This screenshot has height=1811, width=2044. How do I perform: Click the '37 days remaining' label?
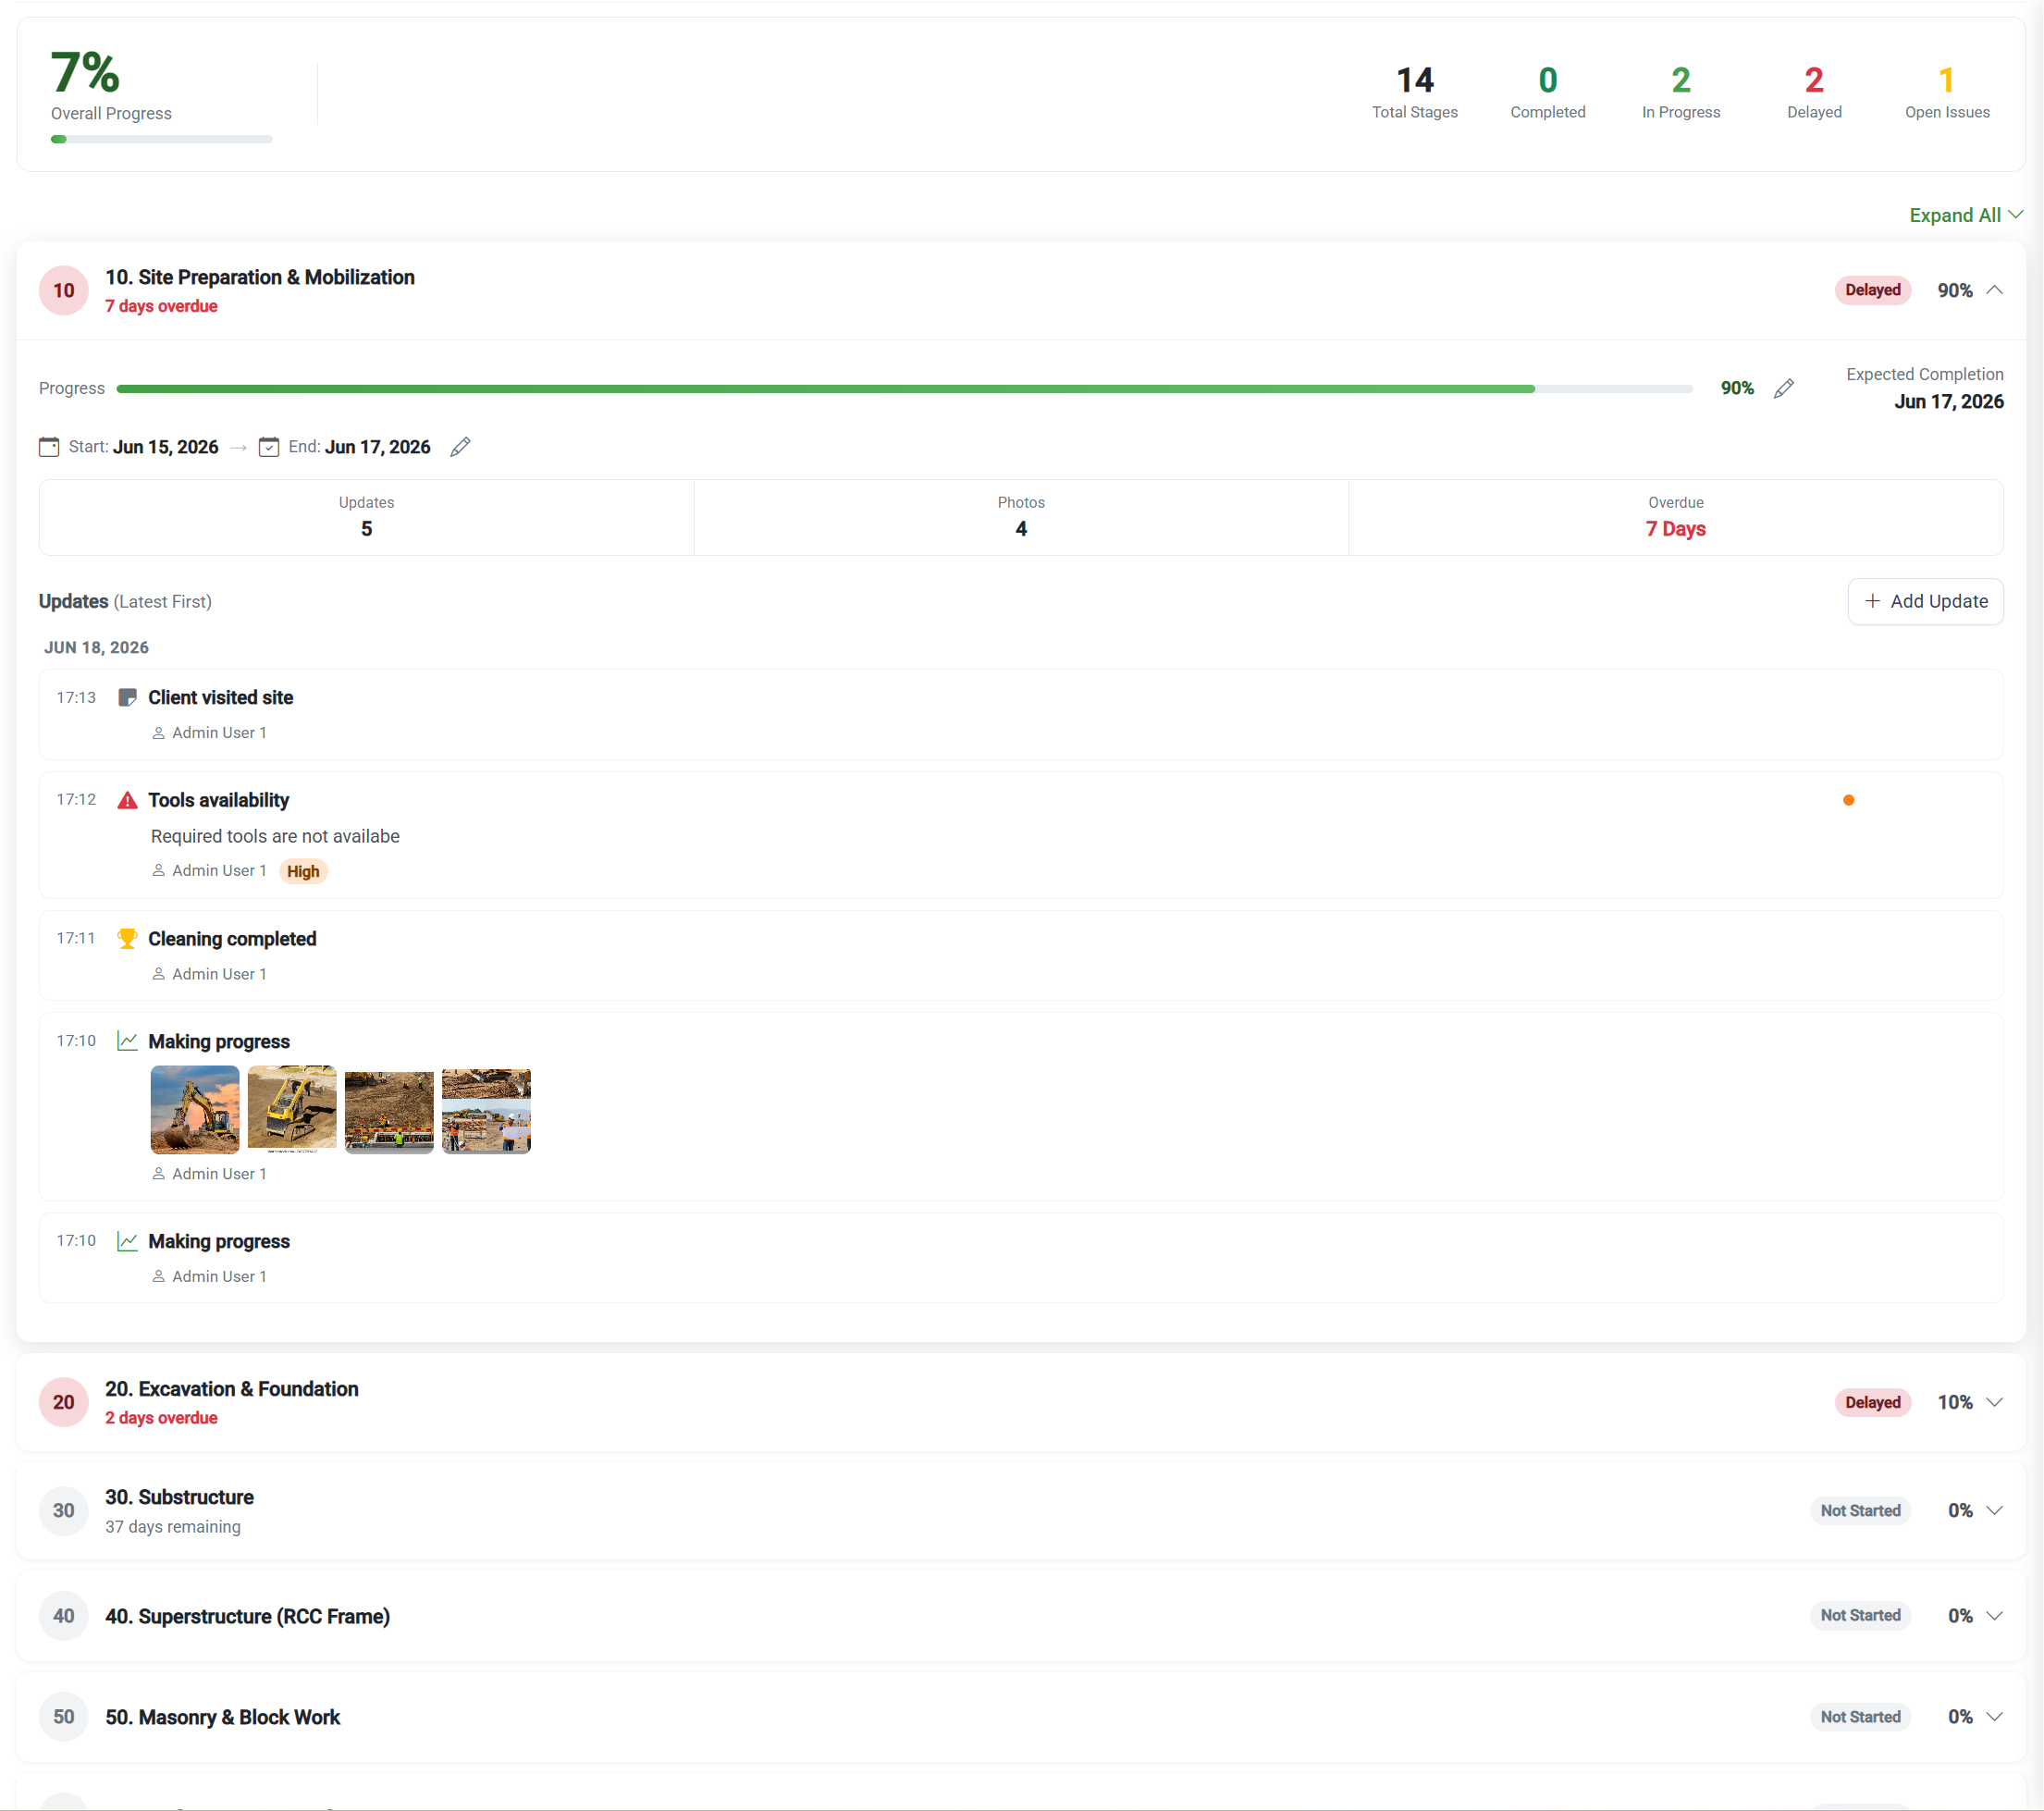click(x=173, y=1527)
